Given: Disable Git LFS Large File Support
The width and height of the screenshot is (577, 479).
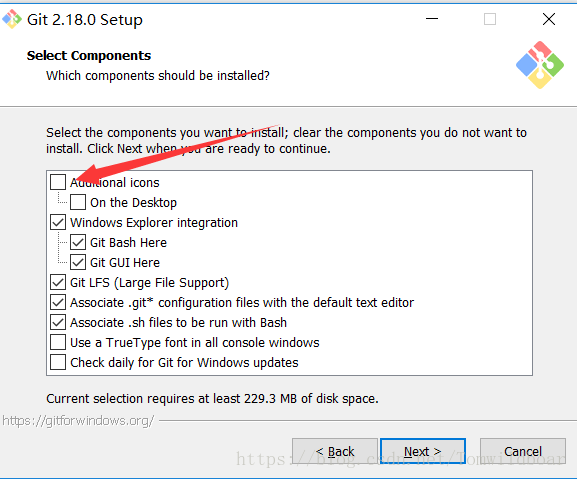Looking at the screenshot, I should click(58, 282).
